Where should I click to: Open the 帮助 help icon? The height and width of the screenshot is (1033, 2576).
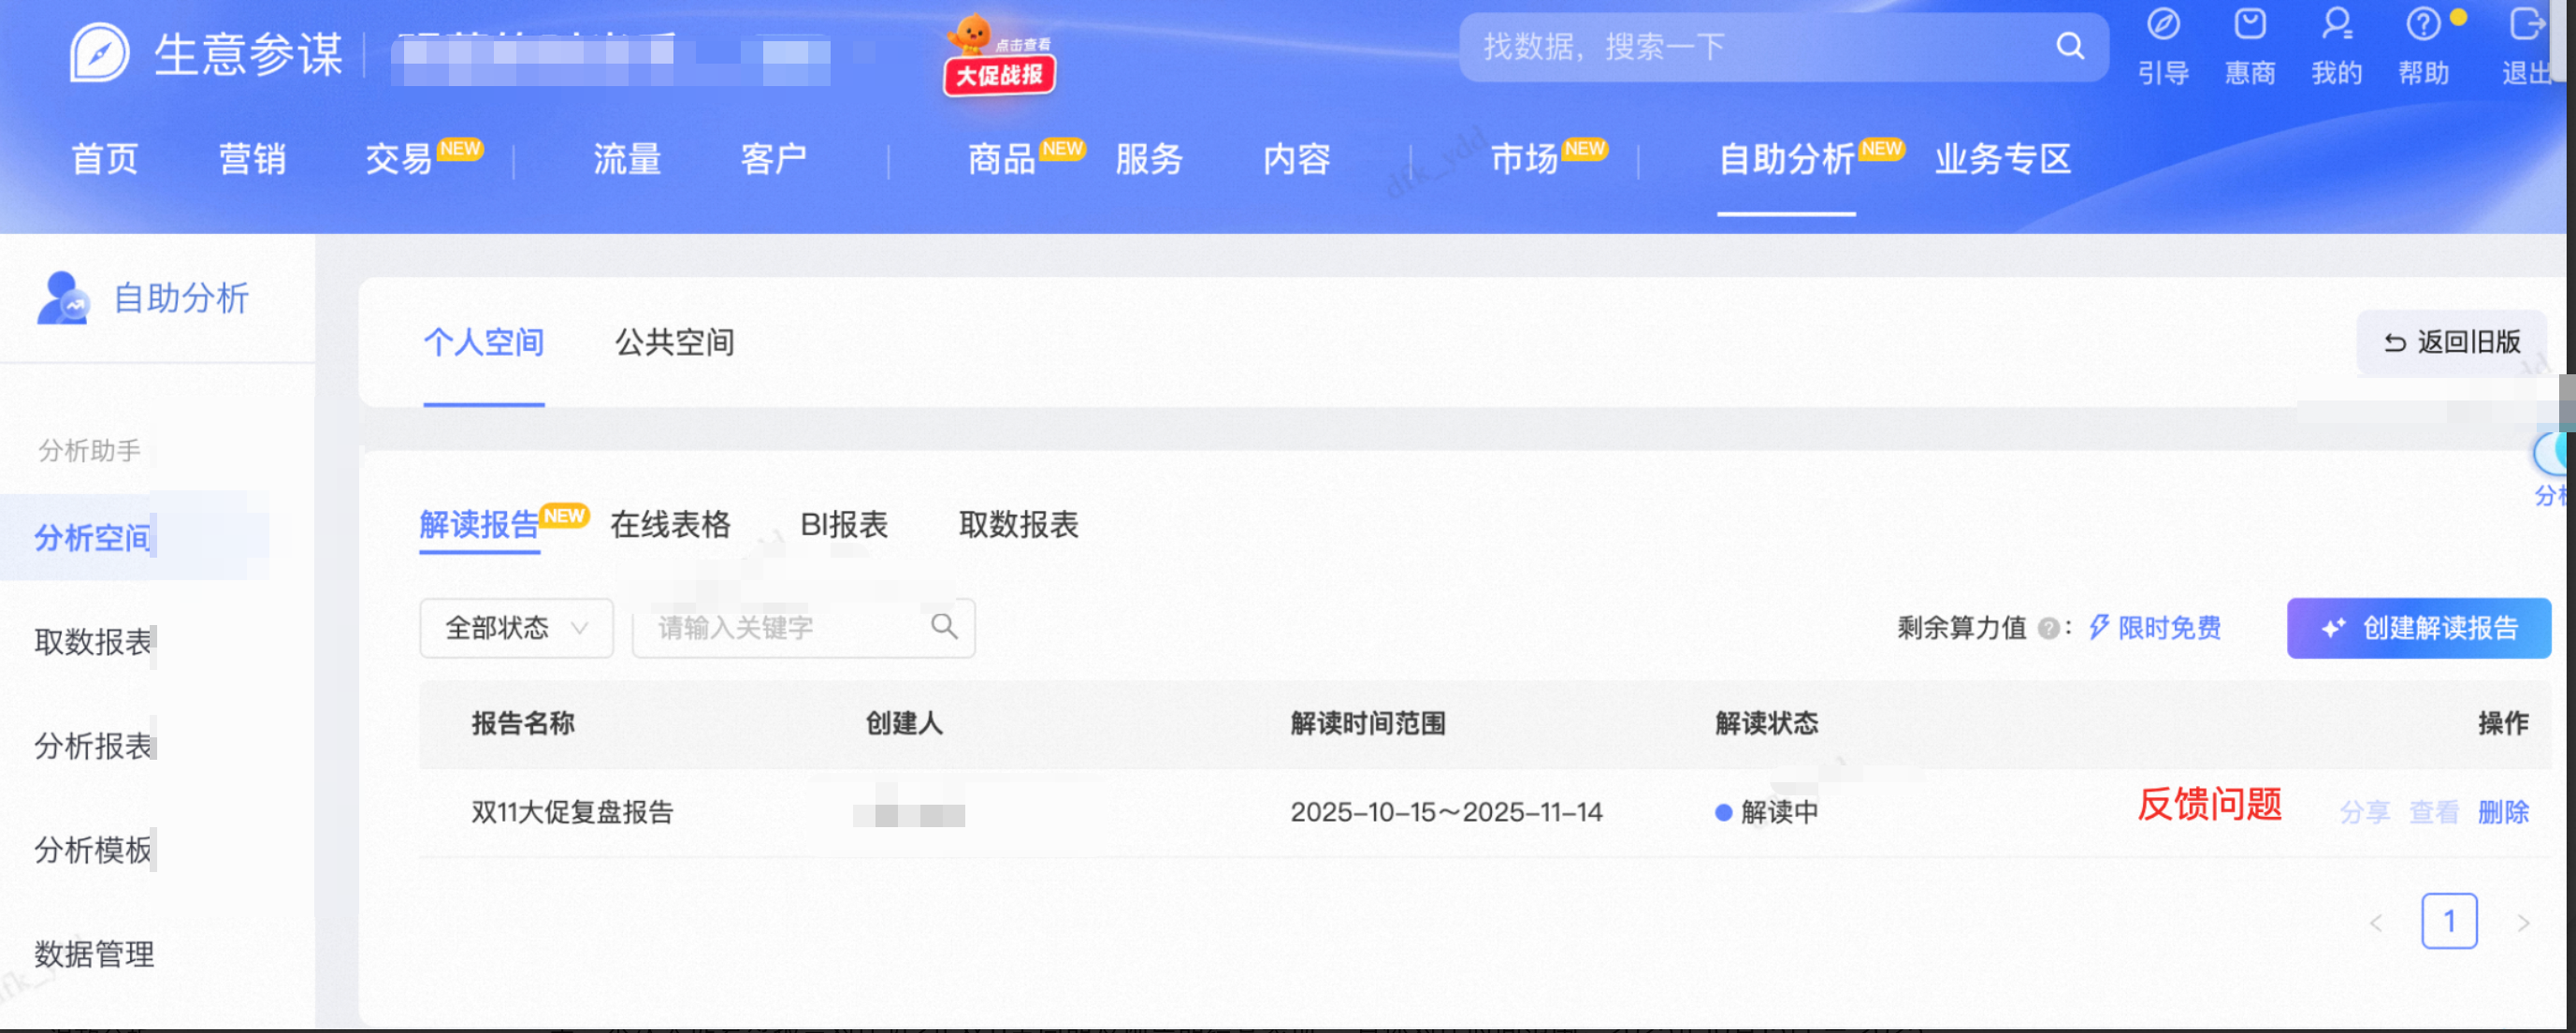tap(2423, 23)
